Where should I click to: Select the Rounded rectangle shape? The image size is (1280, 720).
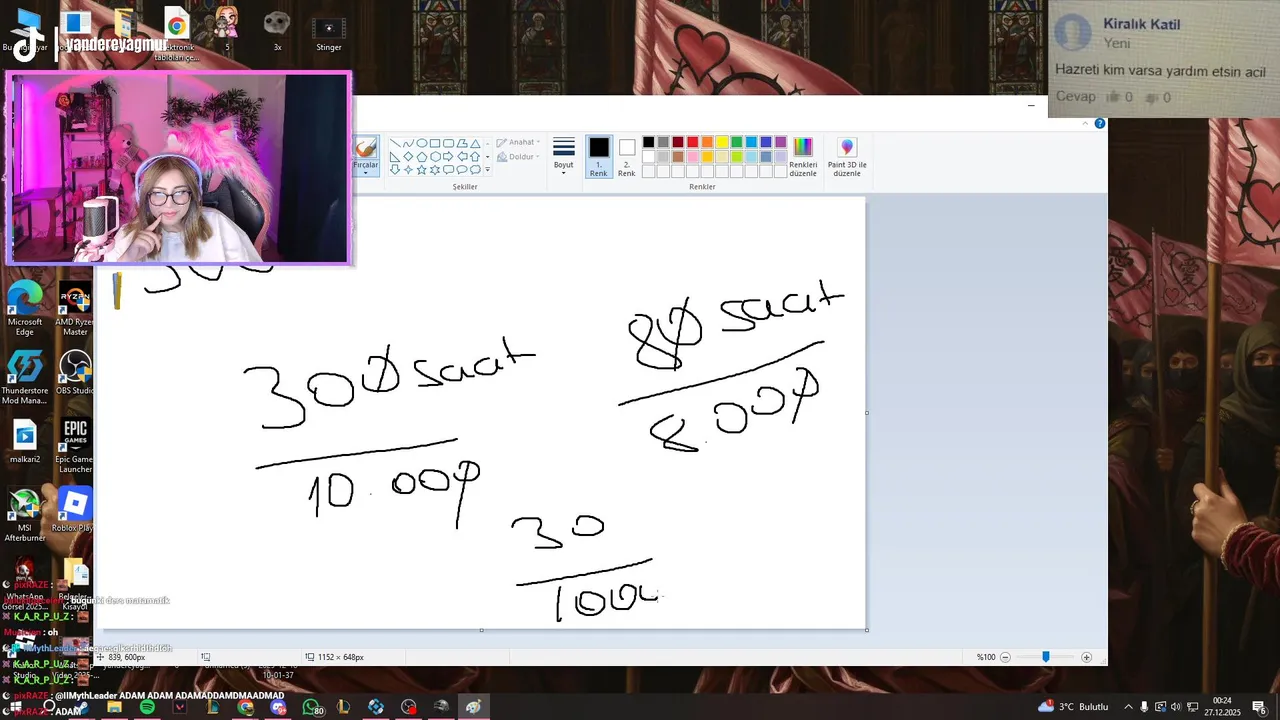click(448, 143)
